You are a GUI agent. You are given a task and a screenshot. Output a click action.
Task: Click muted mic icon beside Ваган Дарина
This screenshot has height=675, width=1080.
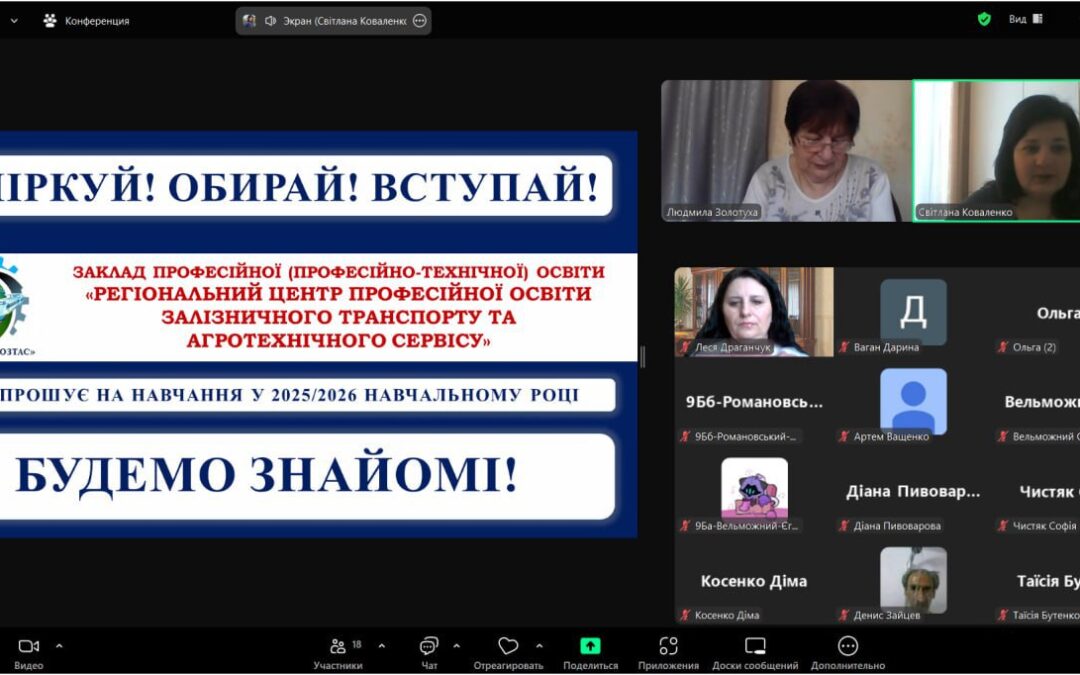(x=844, y=347)
